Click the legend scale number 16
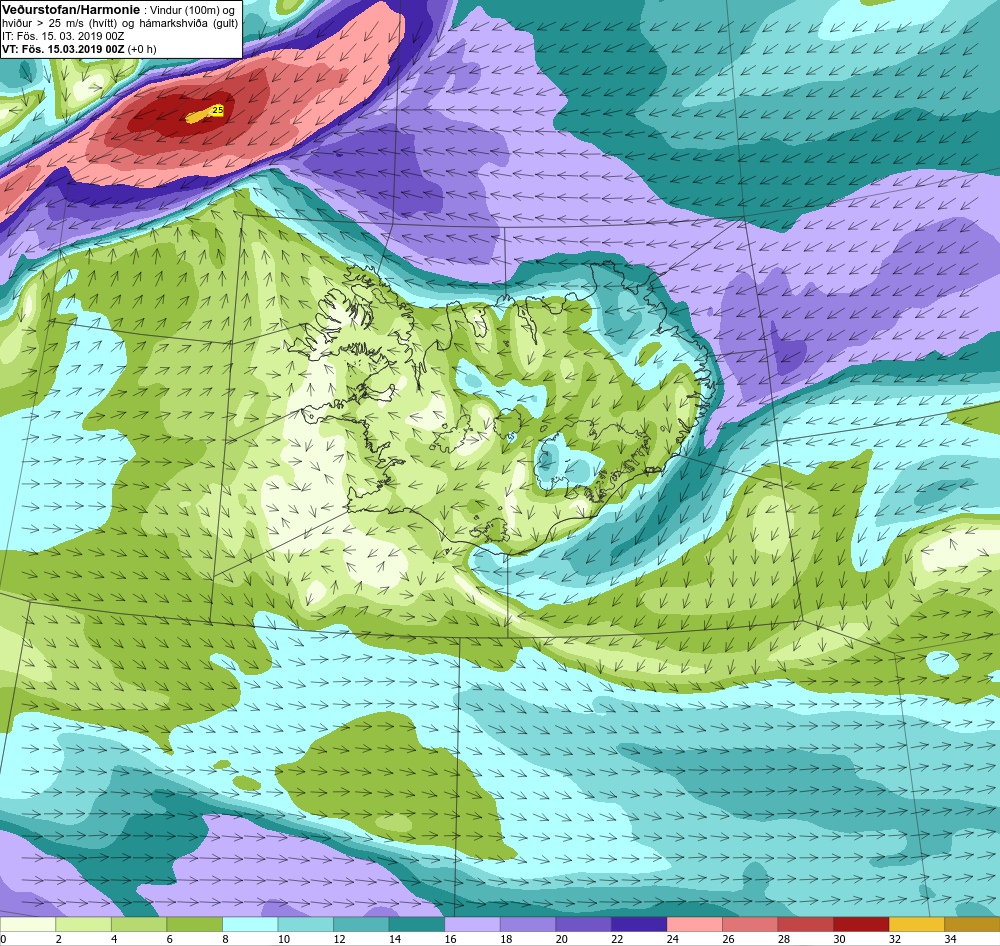This screenshot has width=1000, height=946. 450,938
